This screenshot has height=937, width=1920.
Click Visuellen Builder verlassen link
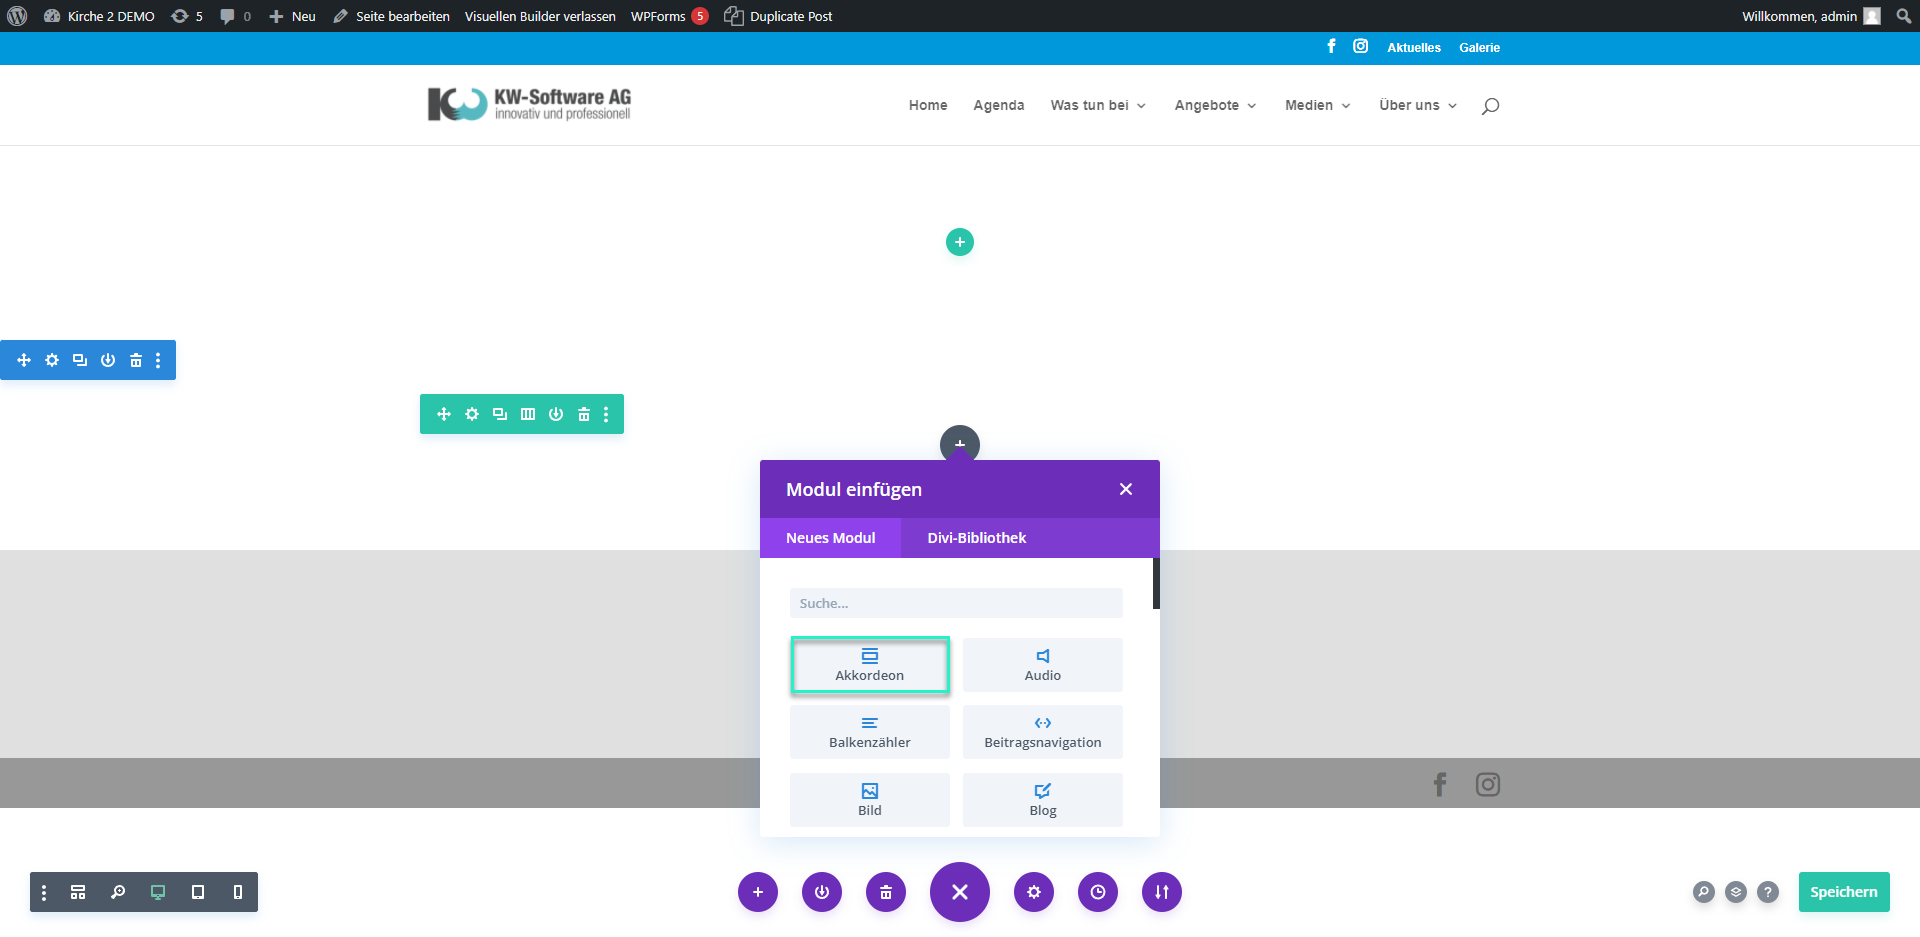click(540, 16)
